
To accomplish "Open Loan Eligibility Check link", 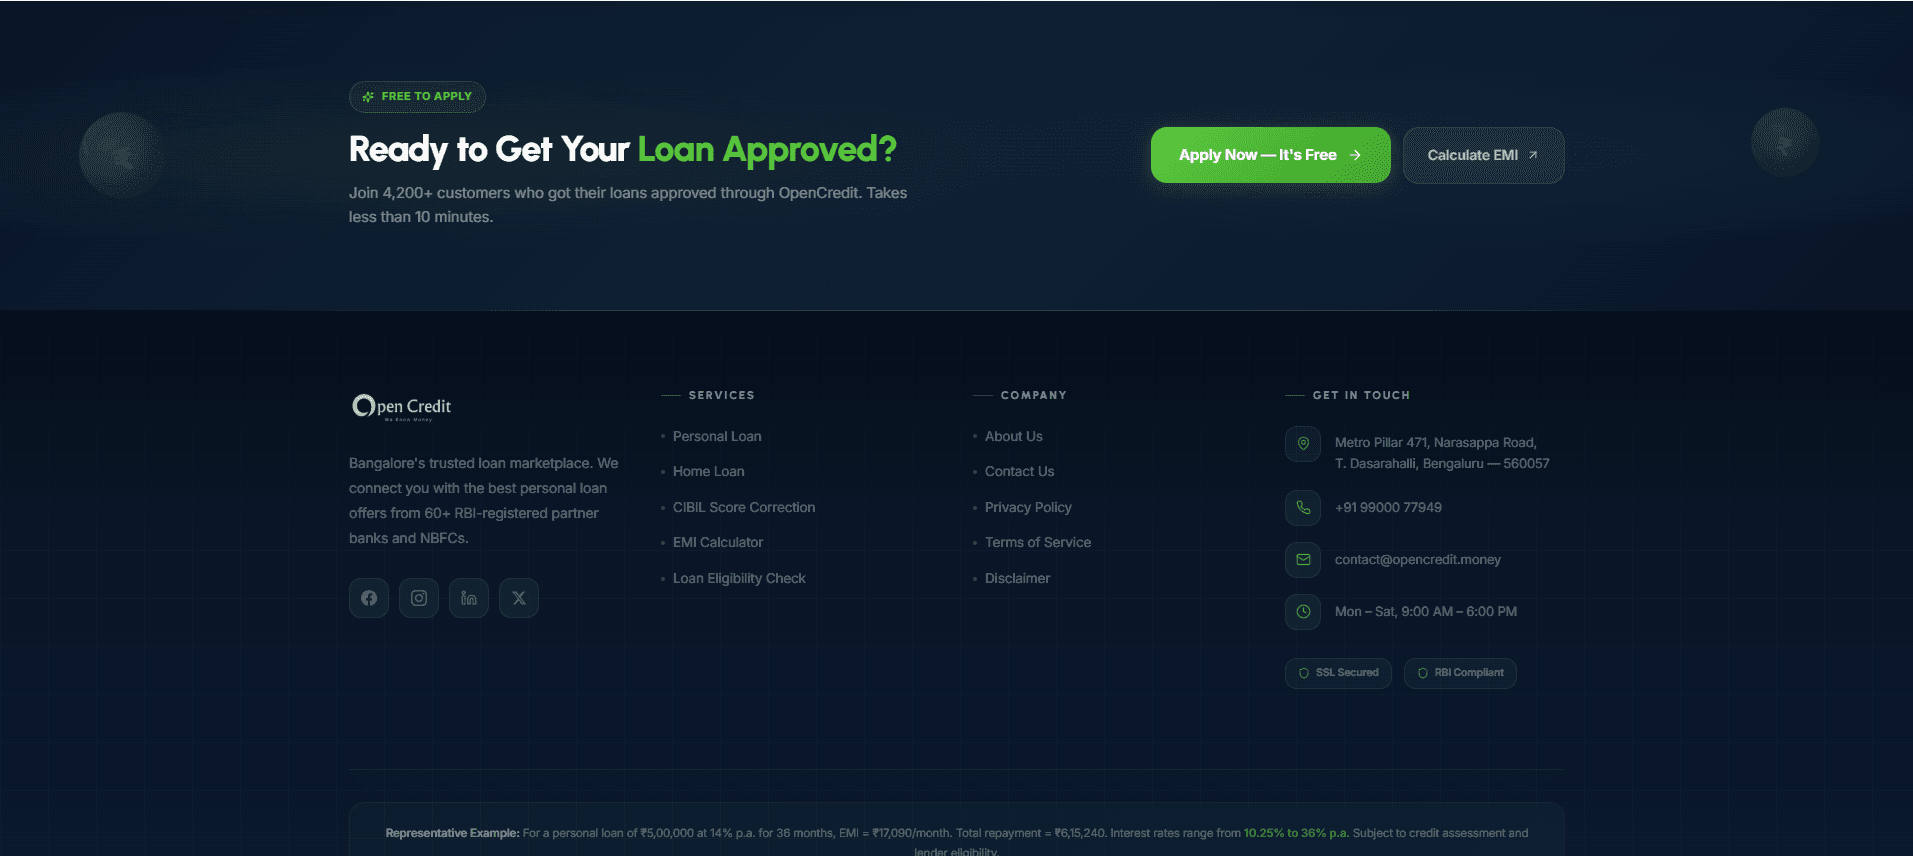I will [739, 578].
